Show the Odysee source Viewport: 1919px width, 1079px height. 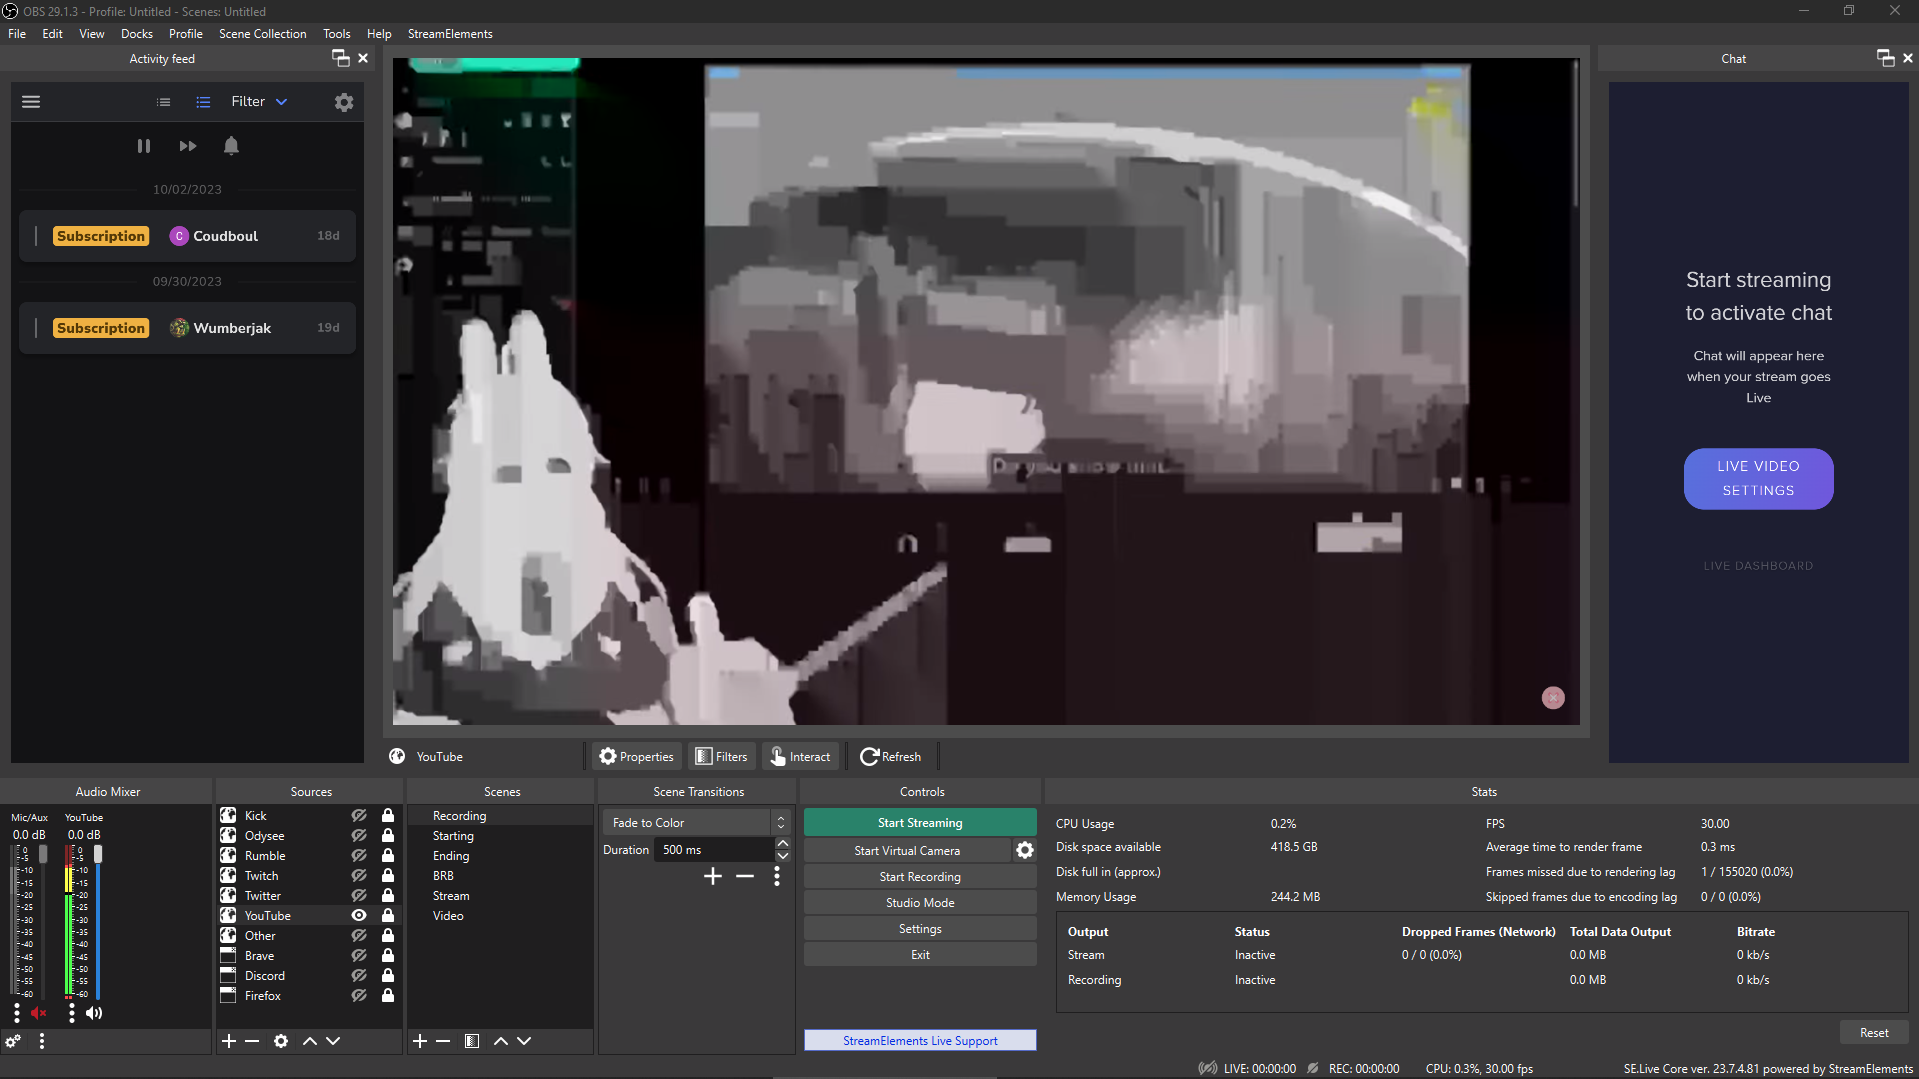point(359,835)
